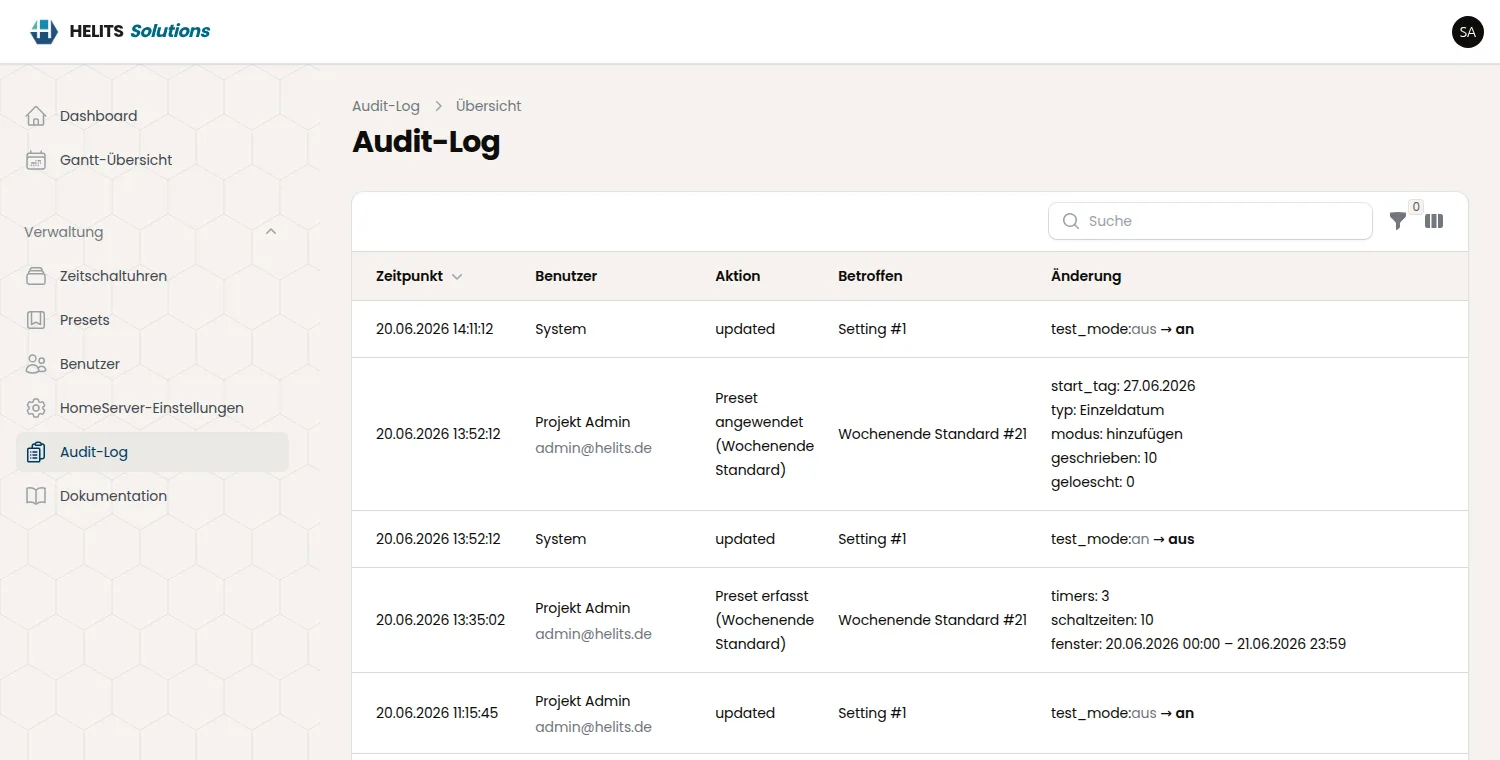The width and height of the screenshot is (1500, 760).
Task: Click 'typ: Einzeldatum' change line
Action: click(1108, 410)
